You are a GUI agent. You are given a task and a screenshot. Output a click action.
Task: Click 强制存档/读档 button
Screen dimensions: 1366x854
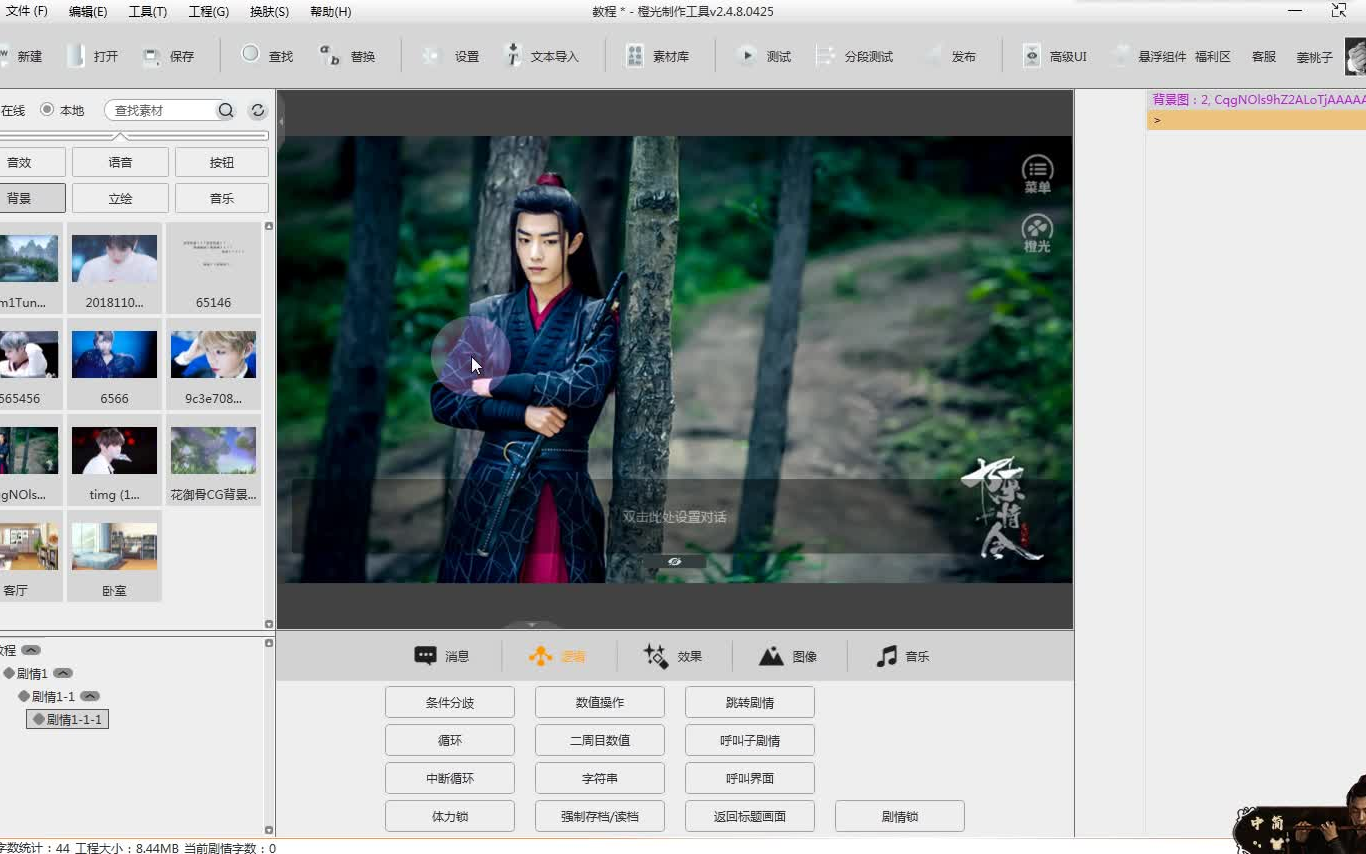click(600, 816)
